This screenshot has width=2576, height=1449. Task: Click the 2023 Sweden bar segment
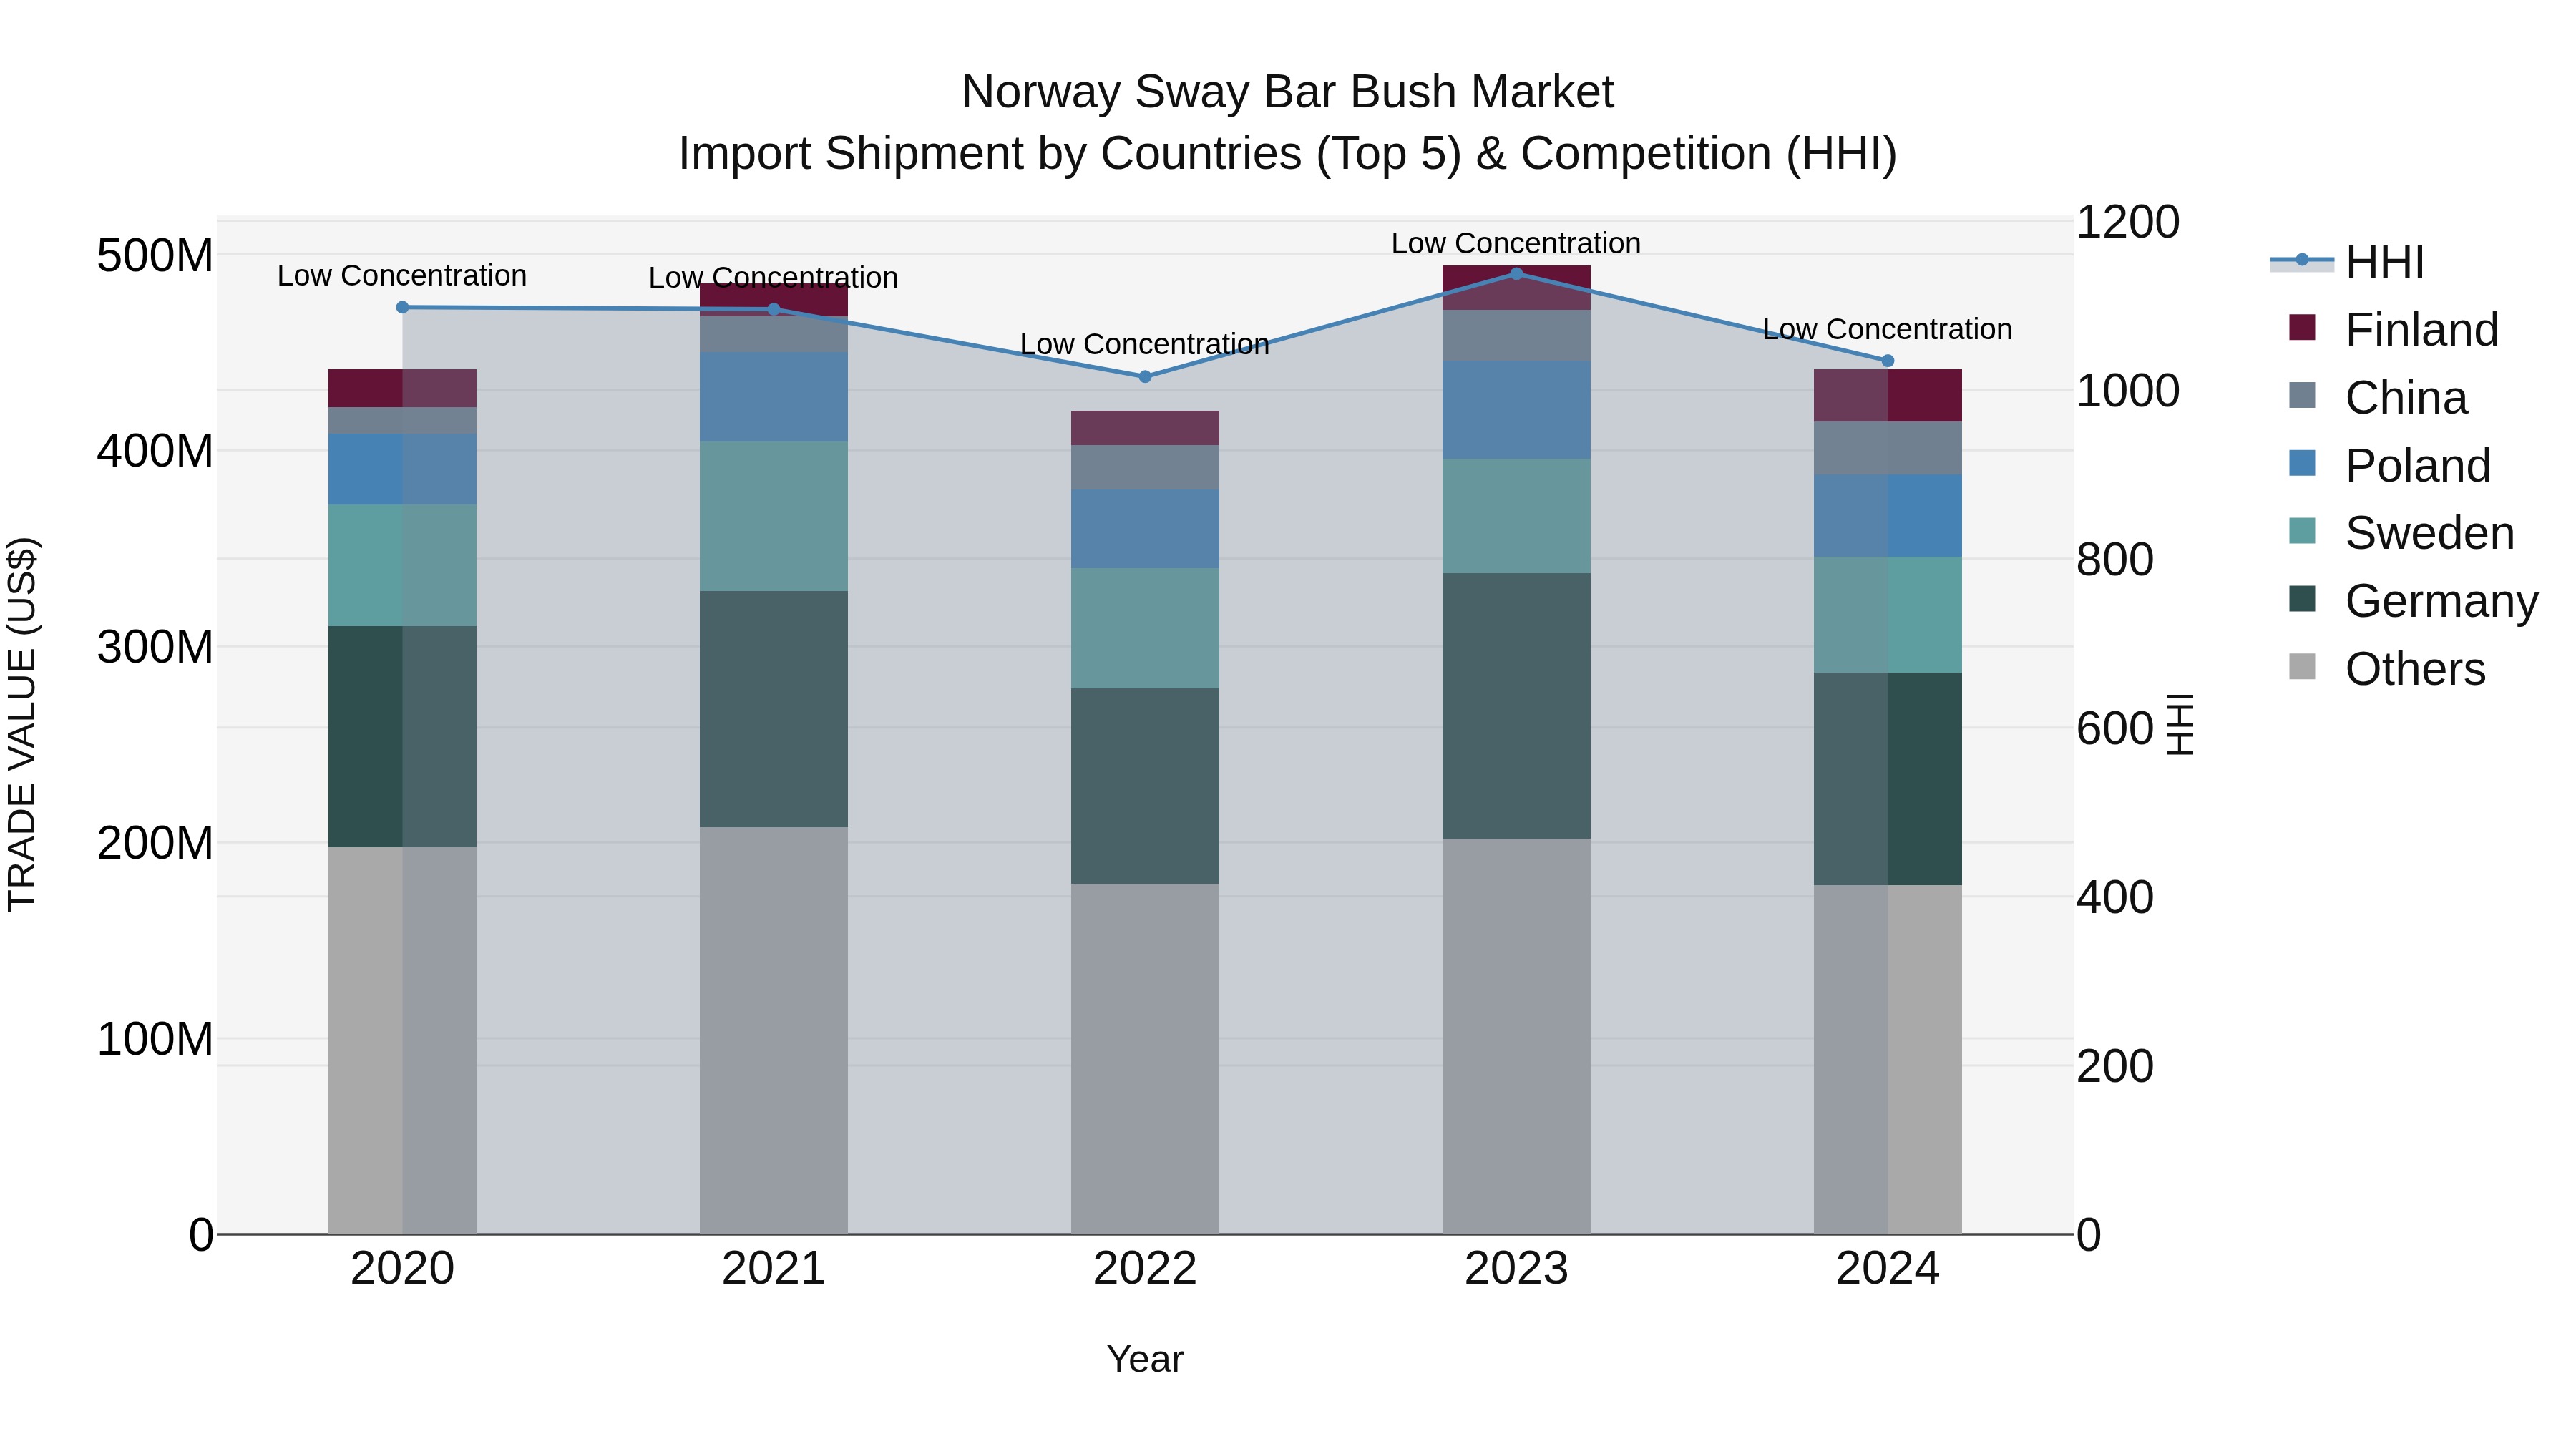1516,516
